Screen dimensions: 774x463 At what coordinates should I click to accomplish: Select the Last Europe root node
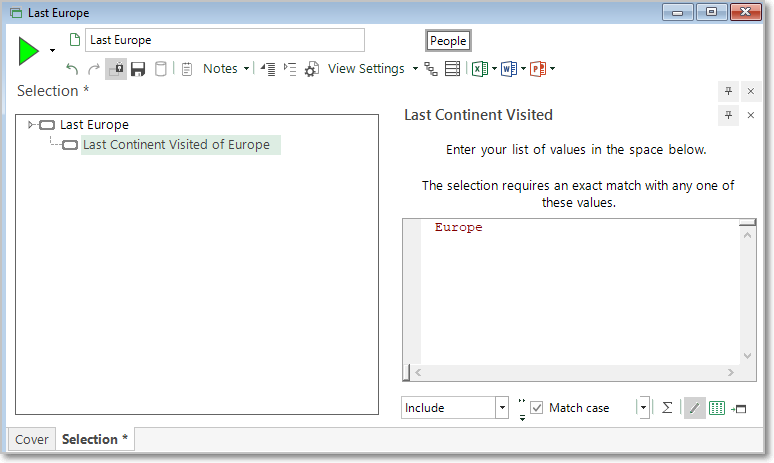(x=94, y=124)
